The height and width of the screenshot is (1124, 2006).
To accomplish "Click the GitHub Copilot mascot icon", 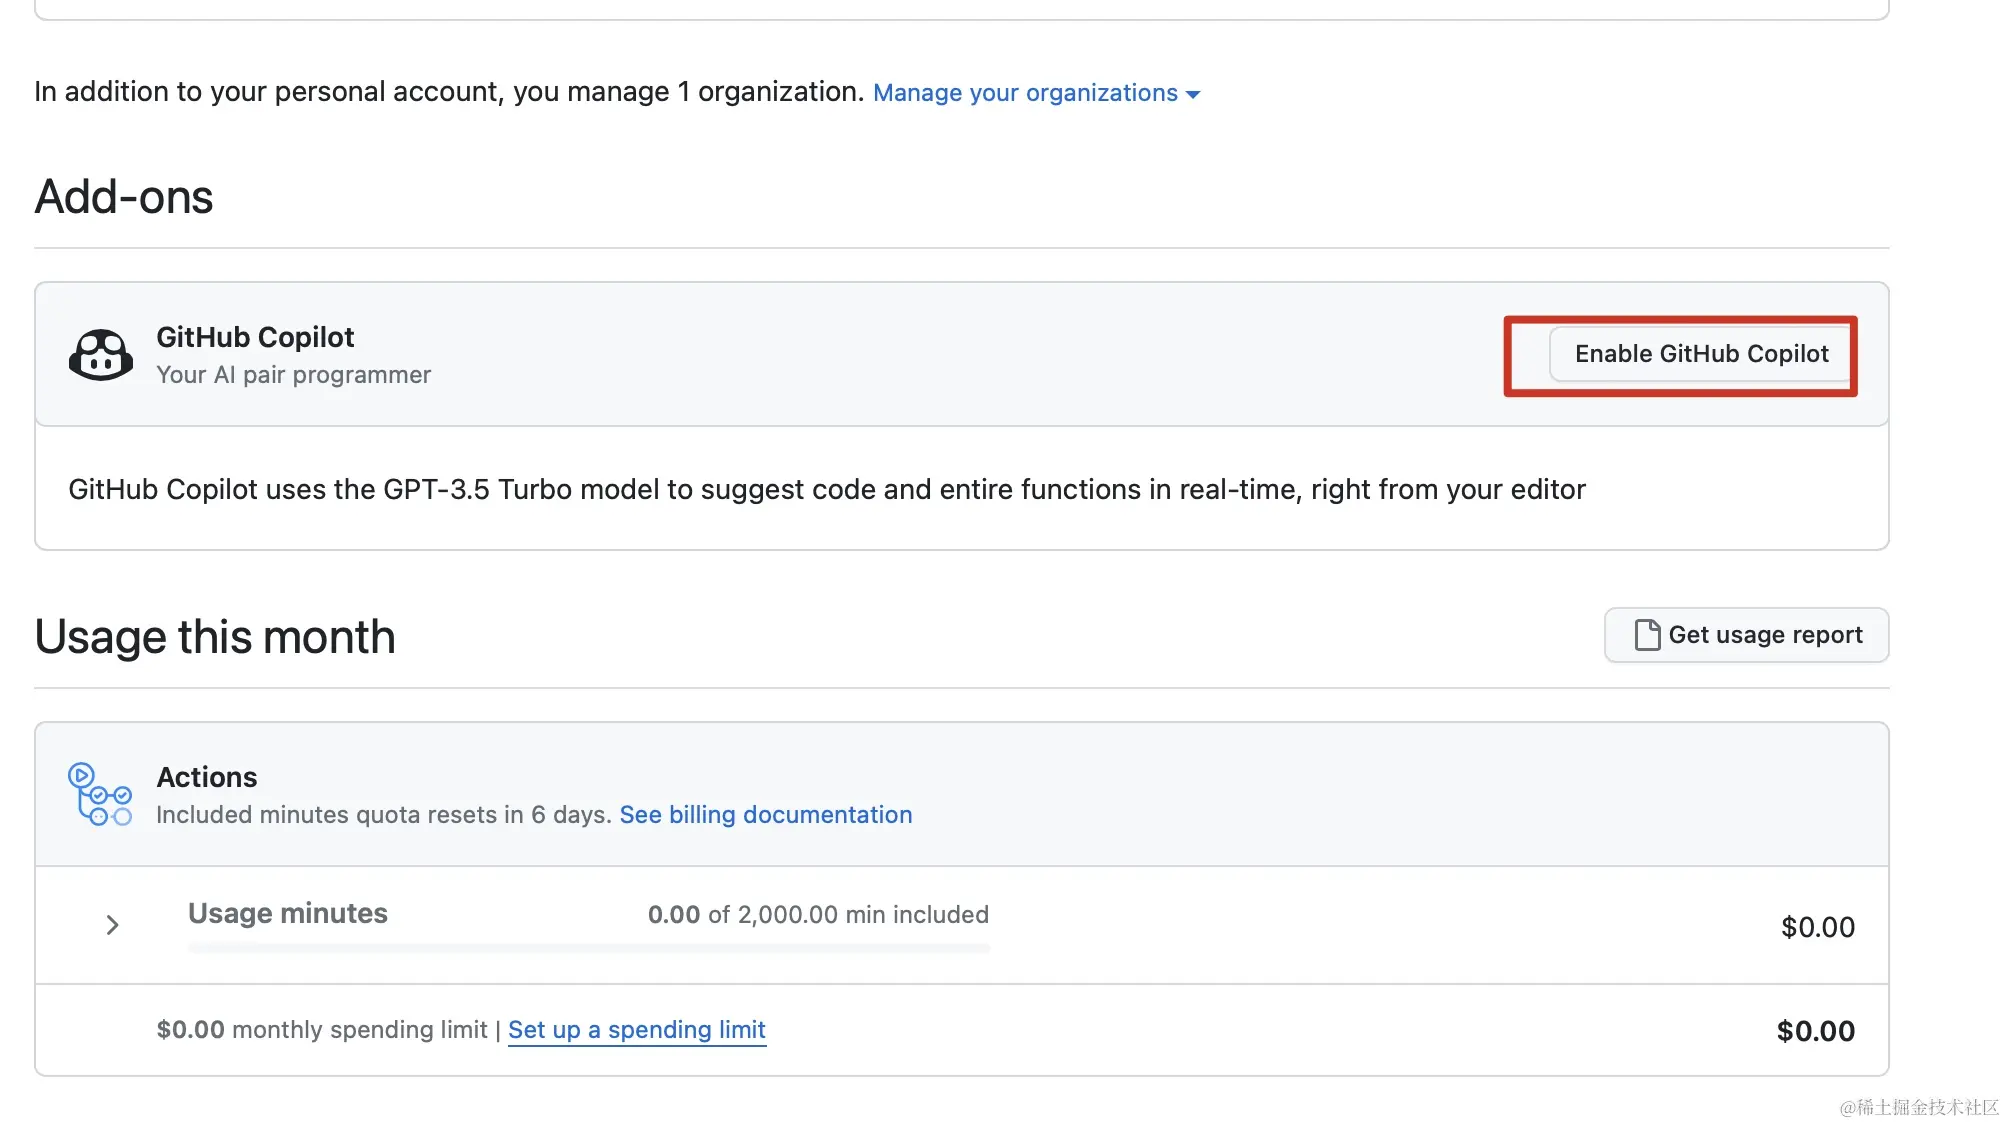I will (x=100, y=355).
